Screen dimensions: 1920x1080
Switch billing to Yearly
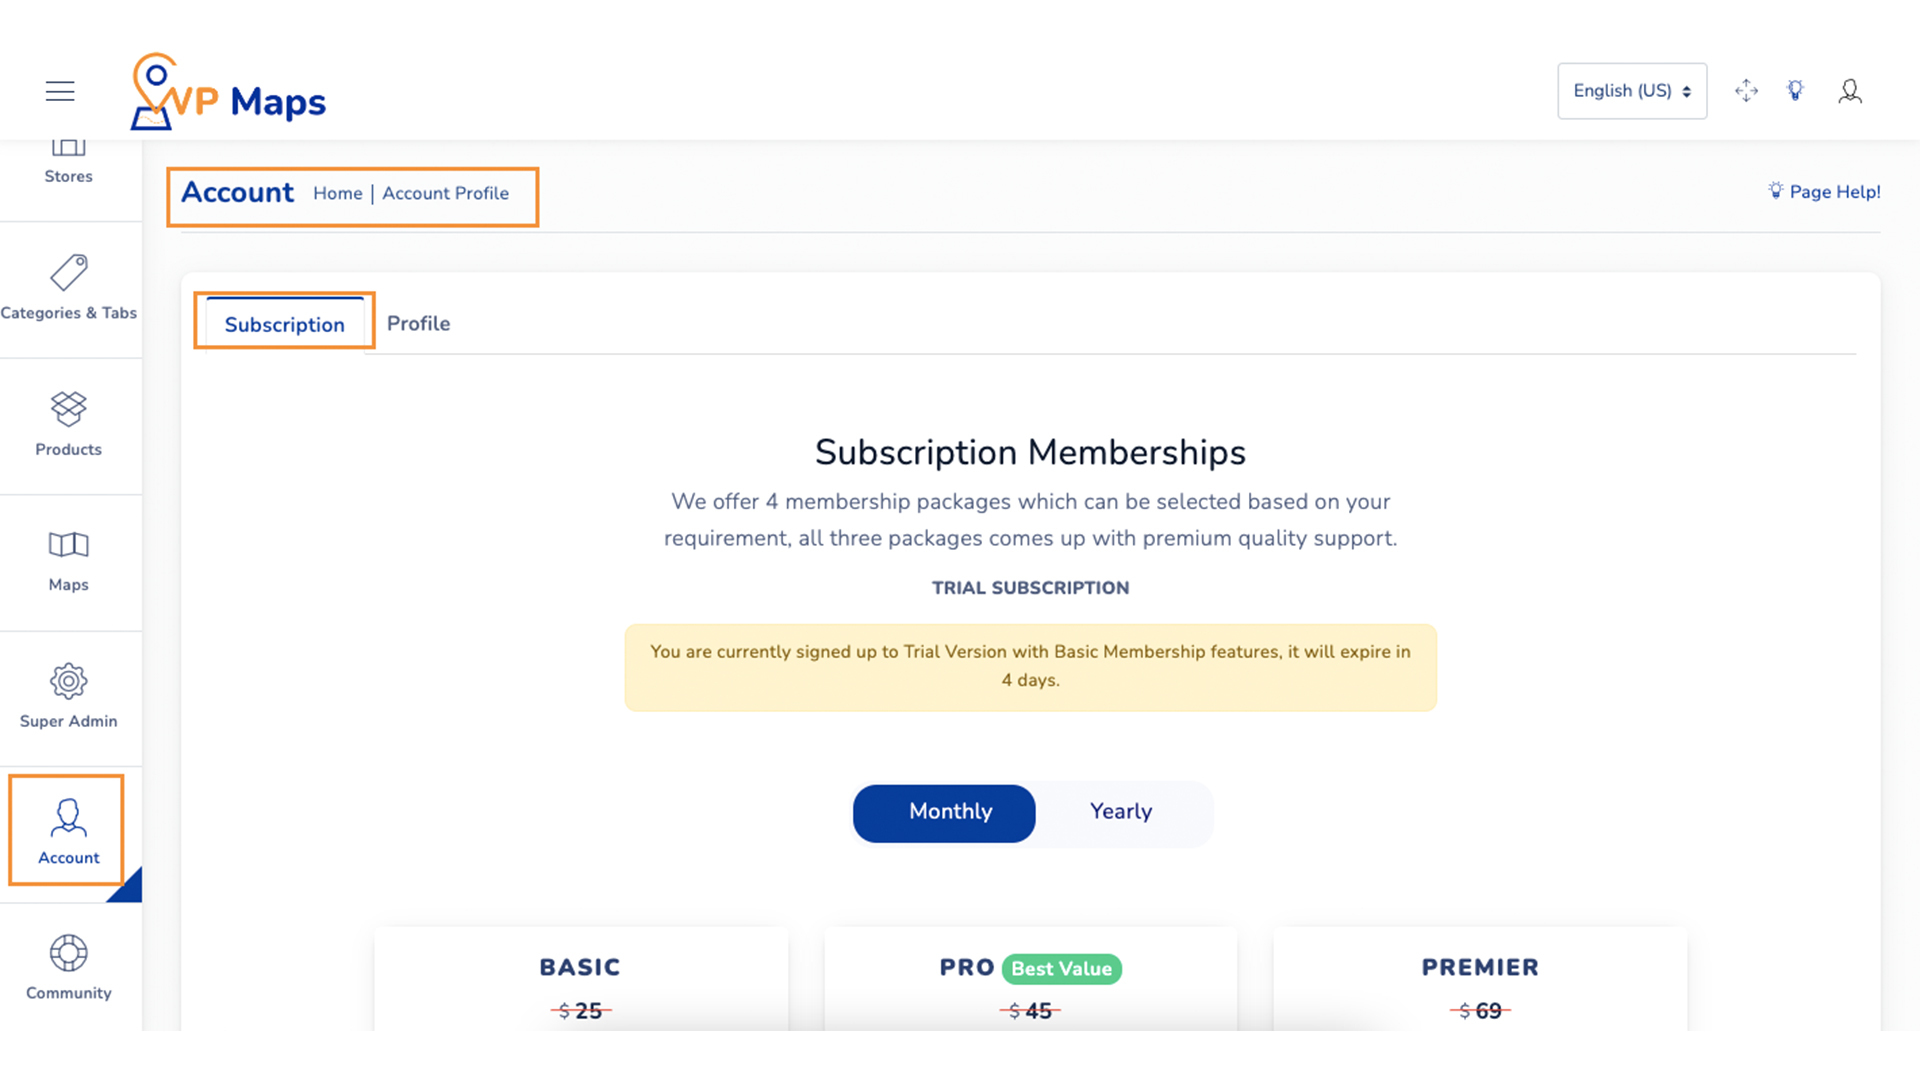click(x=1121, y=812)
